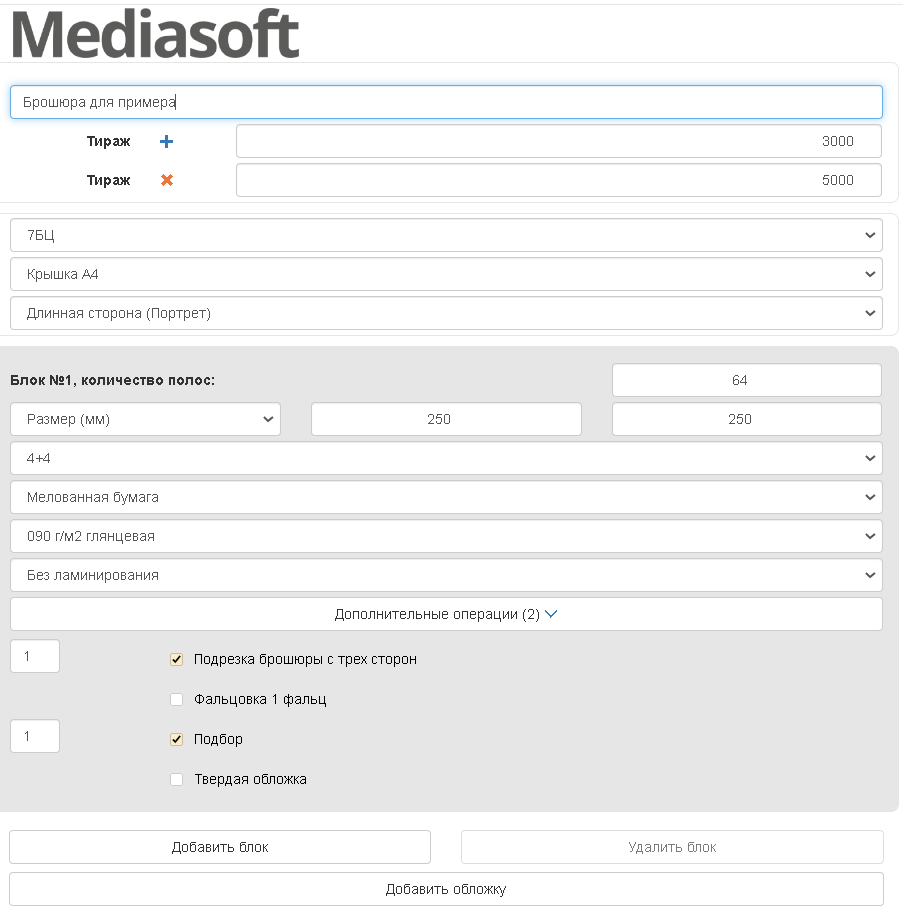Click the Добавить блок button
This screenshot has height=921, width=903.
(220, 847)
